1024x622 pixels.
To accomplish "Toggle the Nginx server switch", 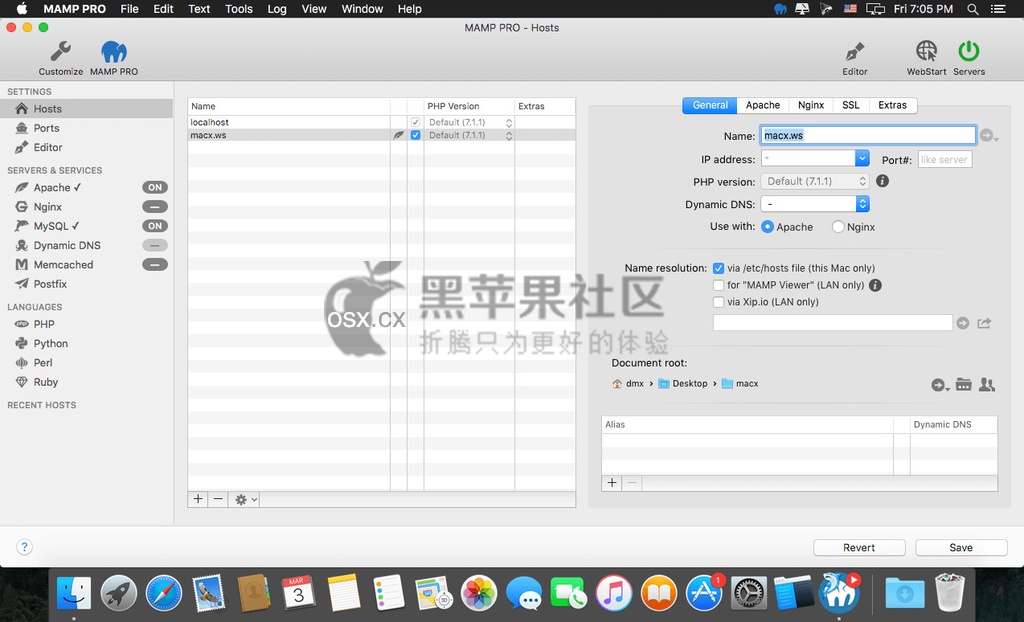I will pos(155,207).
